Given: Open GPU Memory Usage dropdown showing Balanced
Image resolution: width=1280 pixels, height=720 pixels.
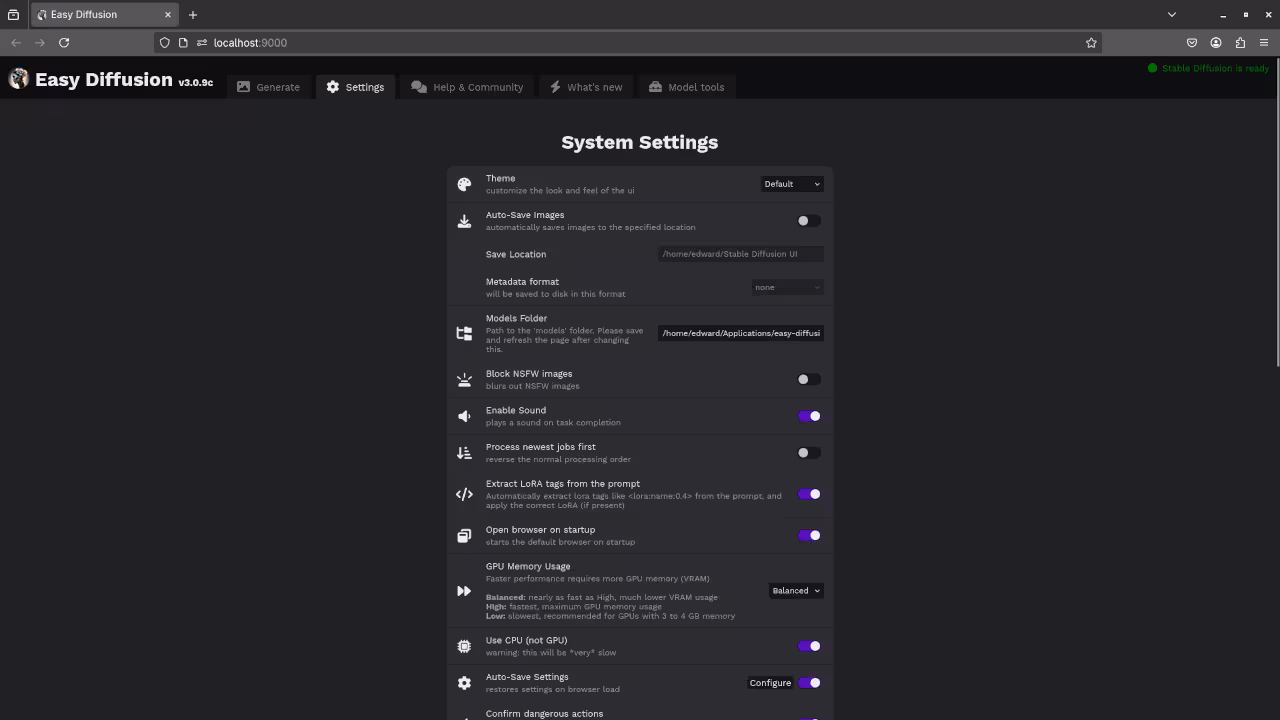Looking at the screenshot, I should click(796, 591).
